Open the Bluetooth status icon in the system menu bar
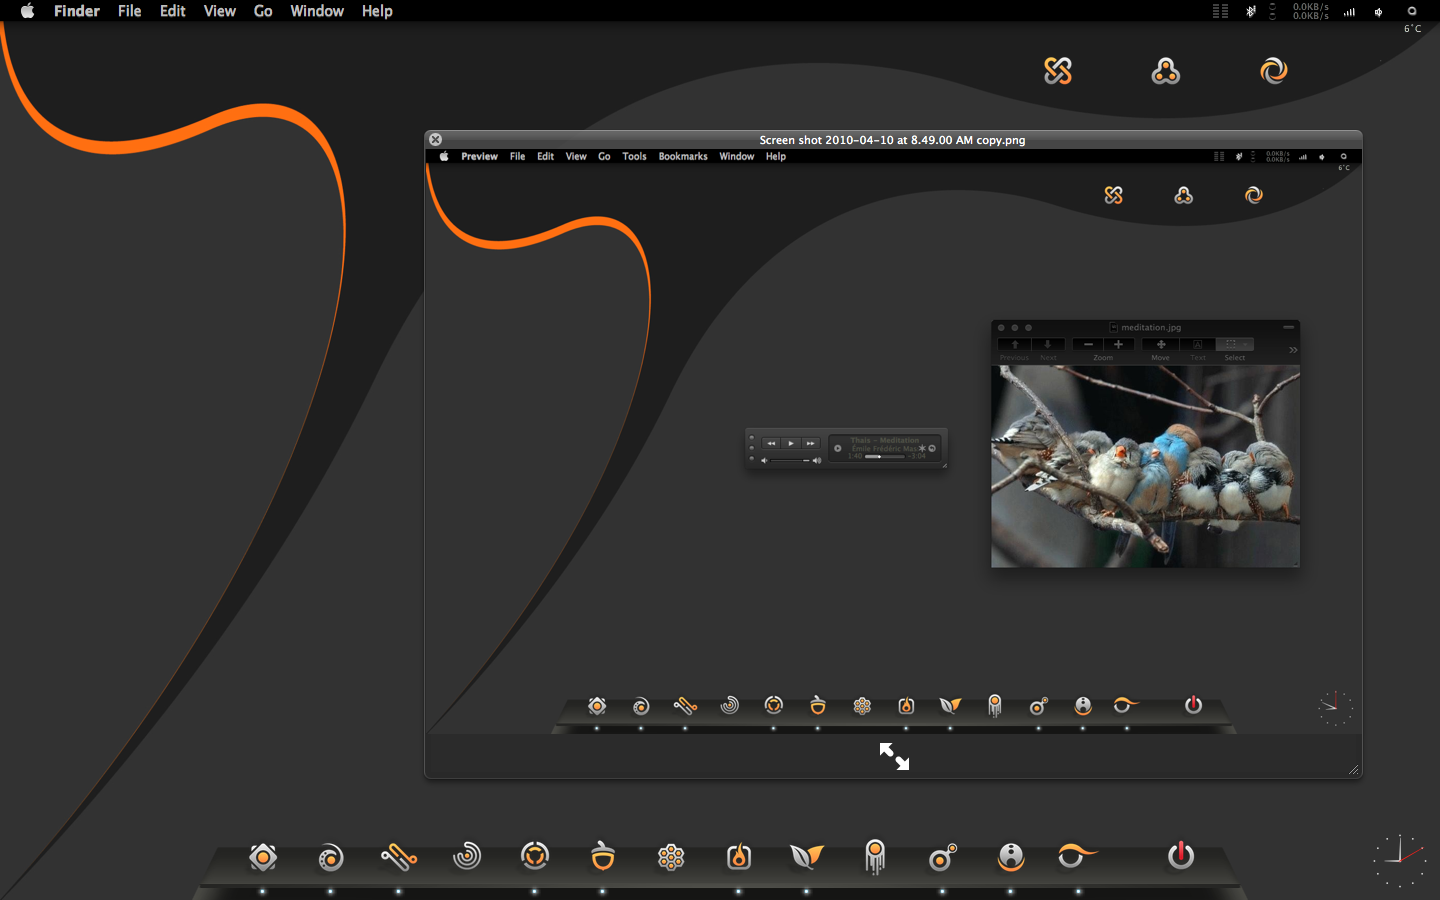Image resolution: width=1440 pixels, height=900 pixels. point(1250,11)
